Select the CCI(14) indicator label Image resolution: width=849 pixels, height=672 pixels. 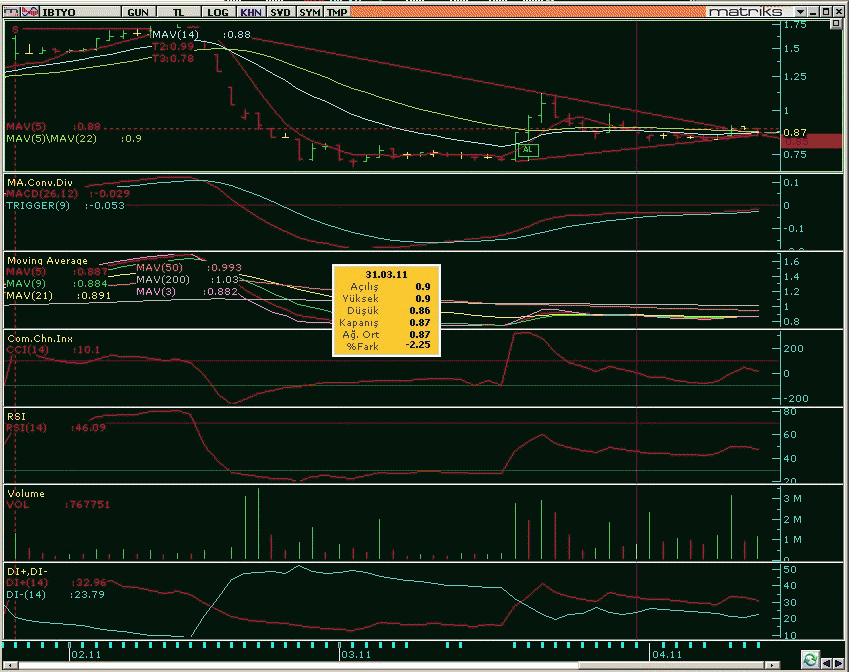tap(28, 350)
